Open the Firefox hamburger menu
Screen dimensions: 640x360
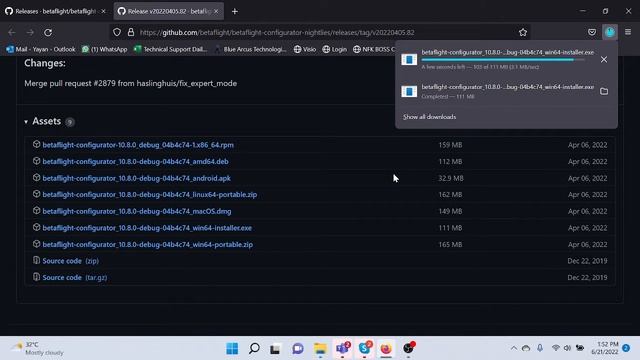pyautogui.click(x=628, y=32)
